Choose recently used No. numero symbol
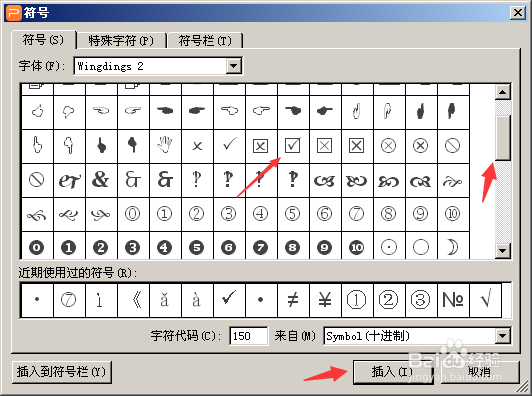The width and height of the screenshot is (532, 396). 453,300
